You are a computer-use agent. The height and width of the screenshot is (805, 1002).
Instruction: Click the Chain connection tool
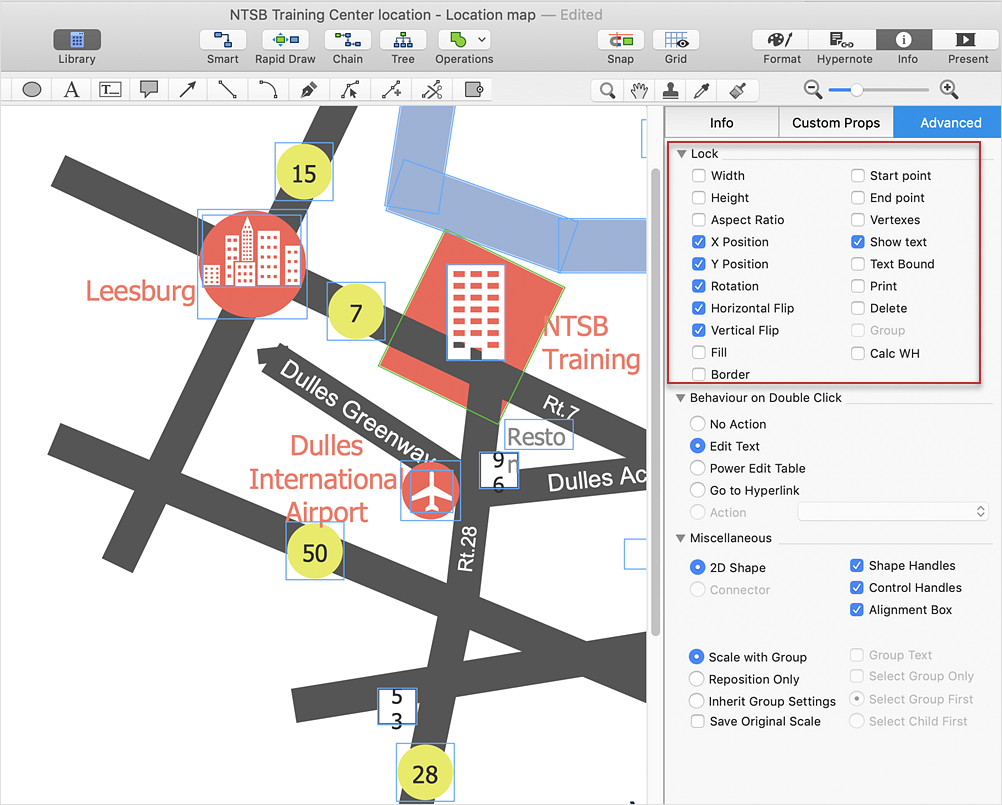coord(347,40)
